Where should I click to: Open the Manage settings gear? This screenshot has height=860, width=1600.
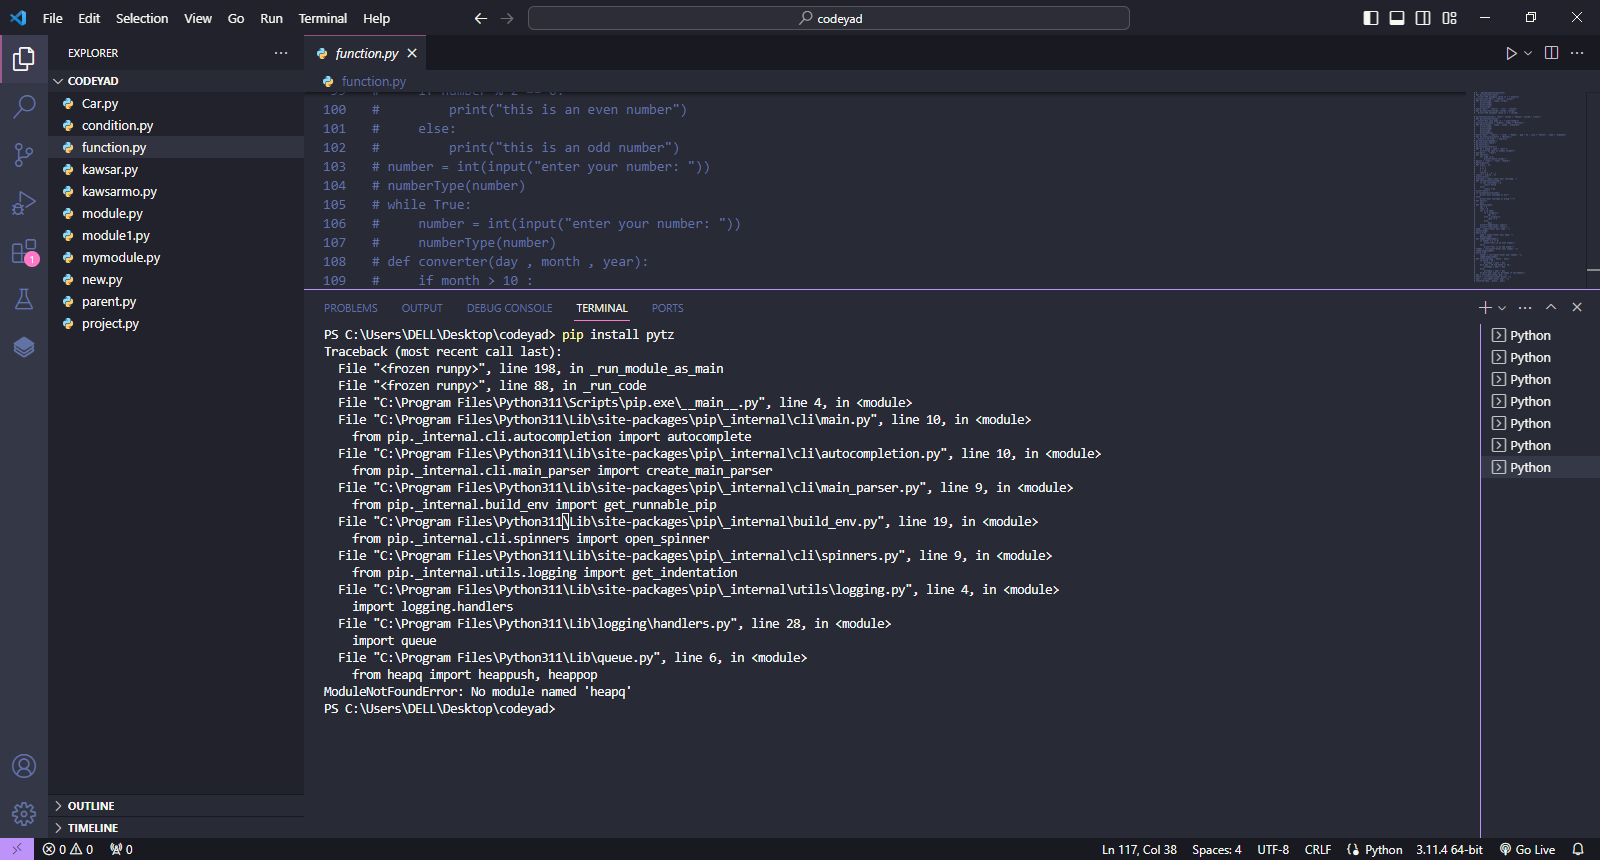24,814
